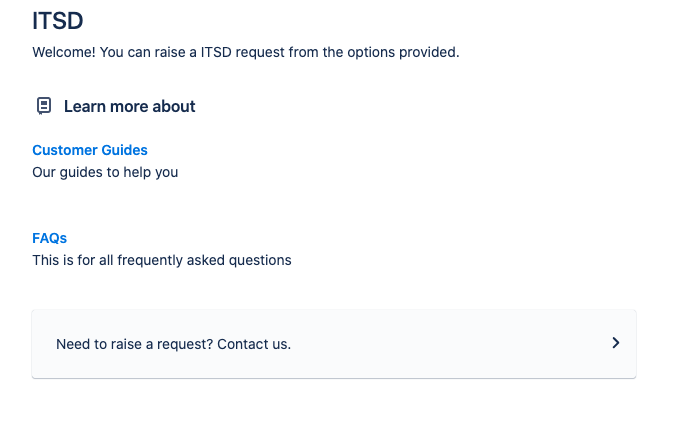Click the 'Learn more about' heading text

click(130, 106)
